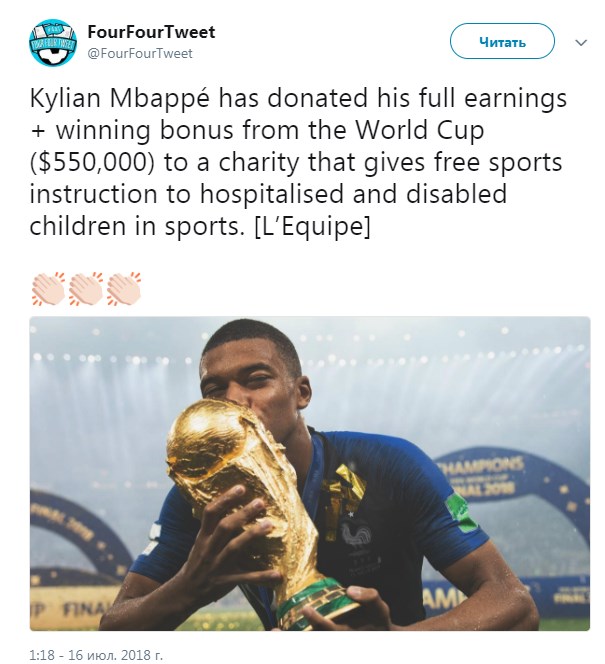Expand the tweet options chevron menu
Image resolution: width=605 pixels, height=664 pixels.
pyautogui.click(x=581, y=43)
